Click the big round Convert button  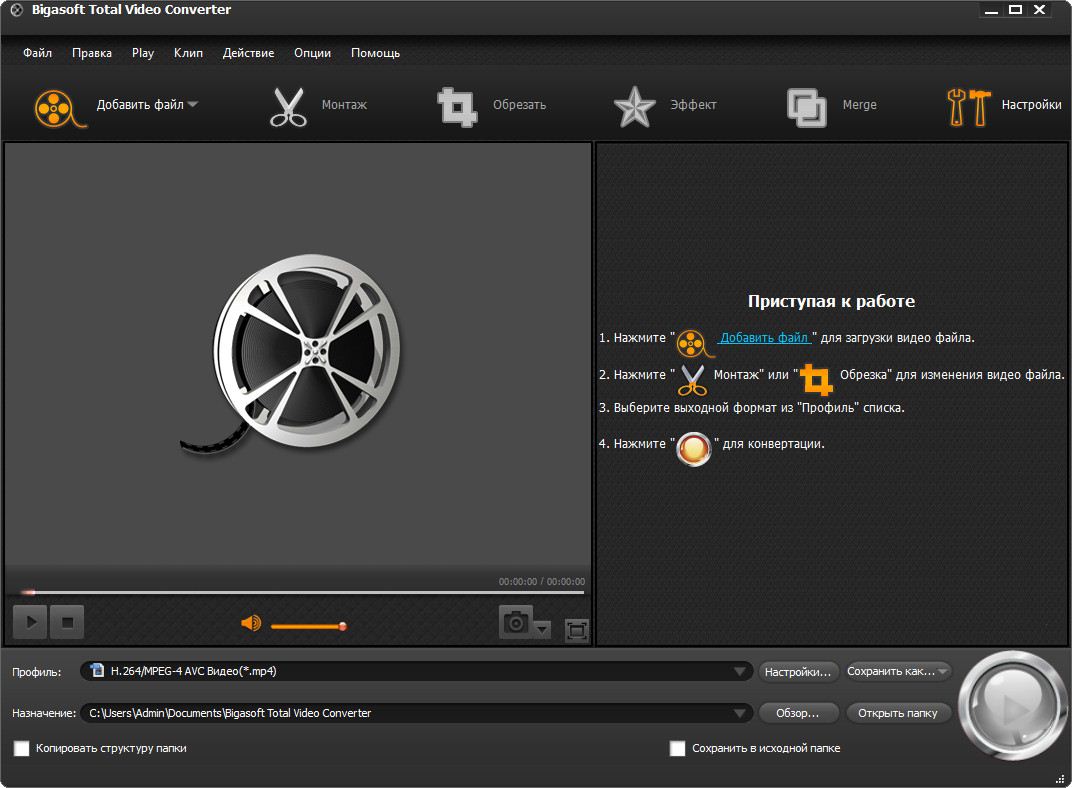(1012, 705)
